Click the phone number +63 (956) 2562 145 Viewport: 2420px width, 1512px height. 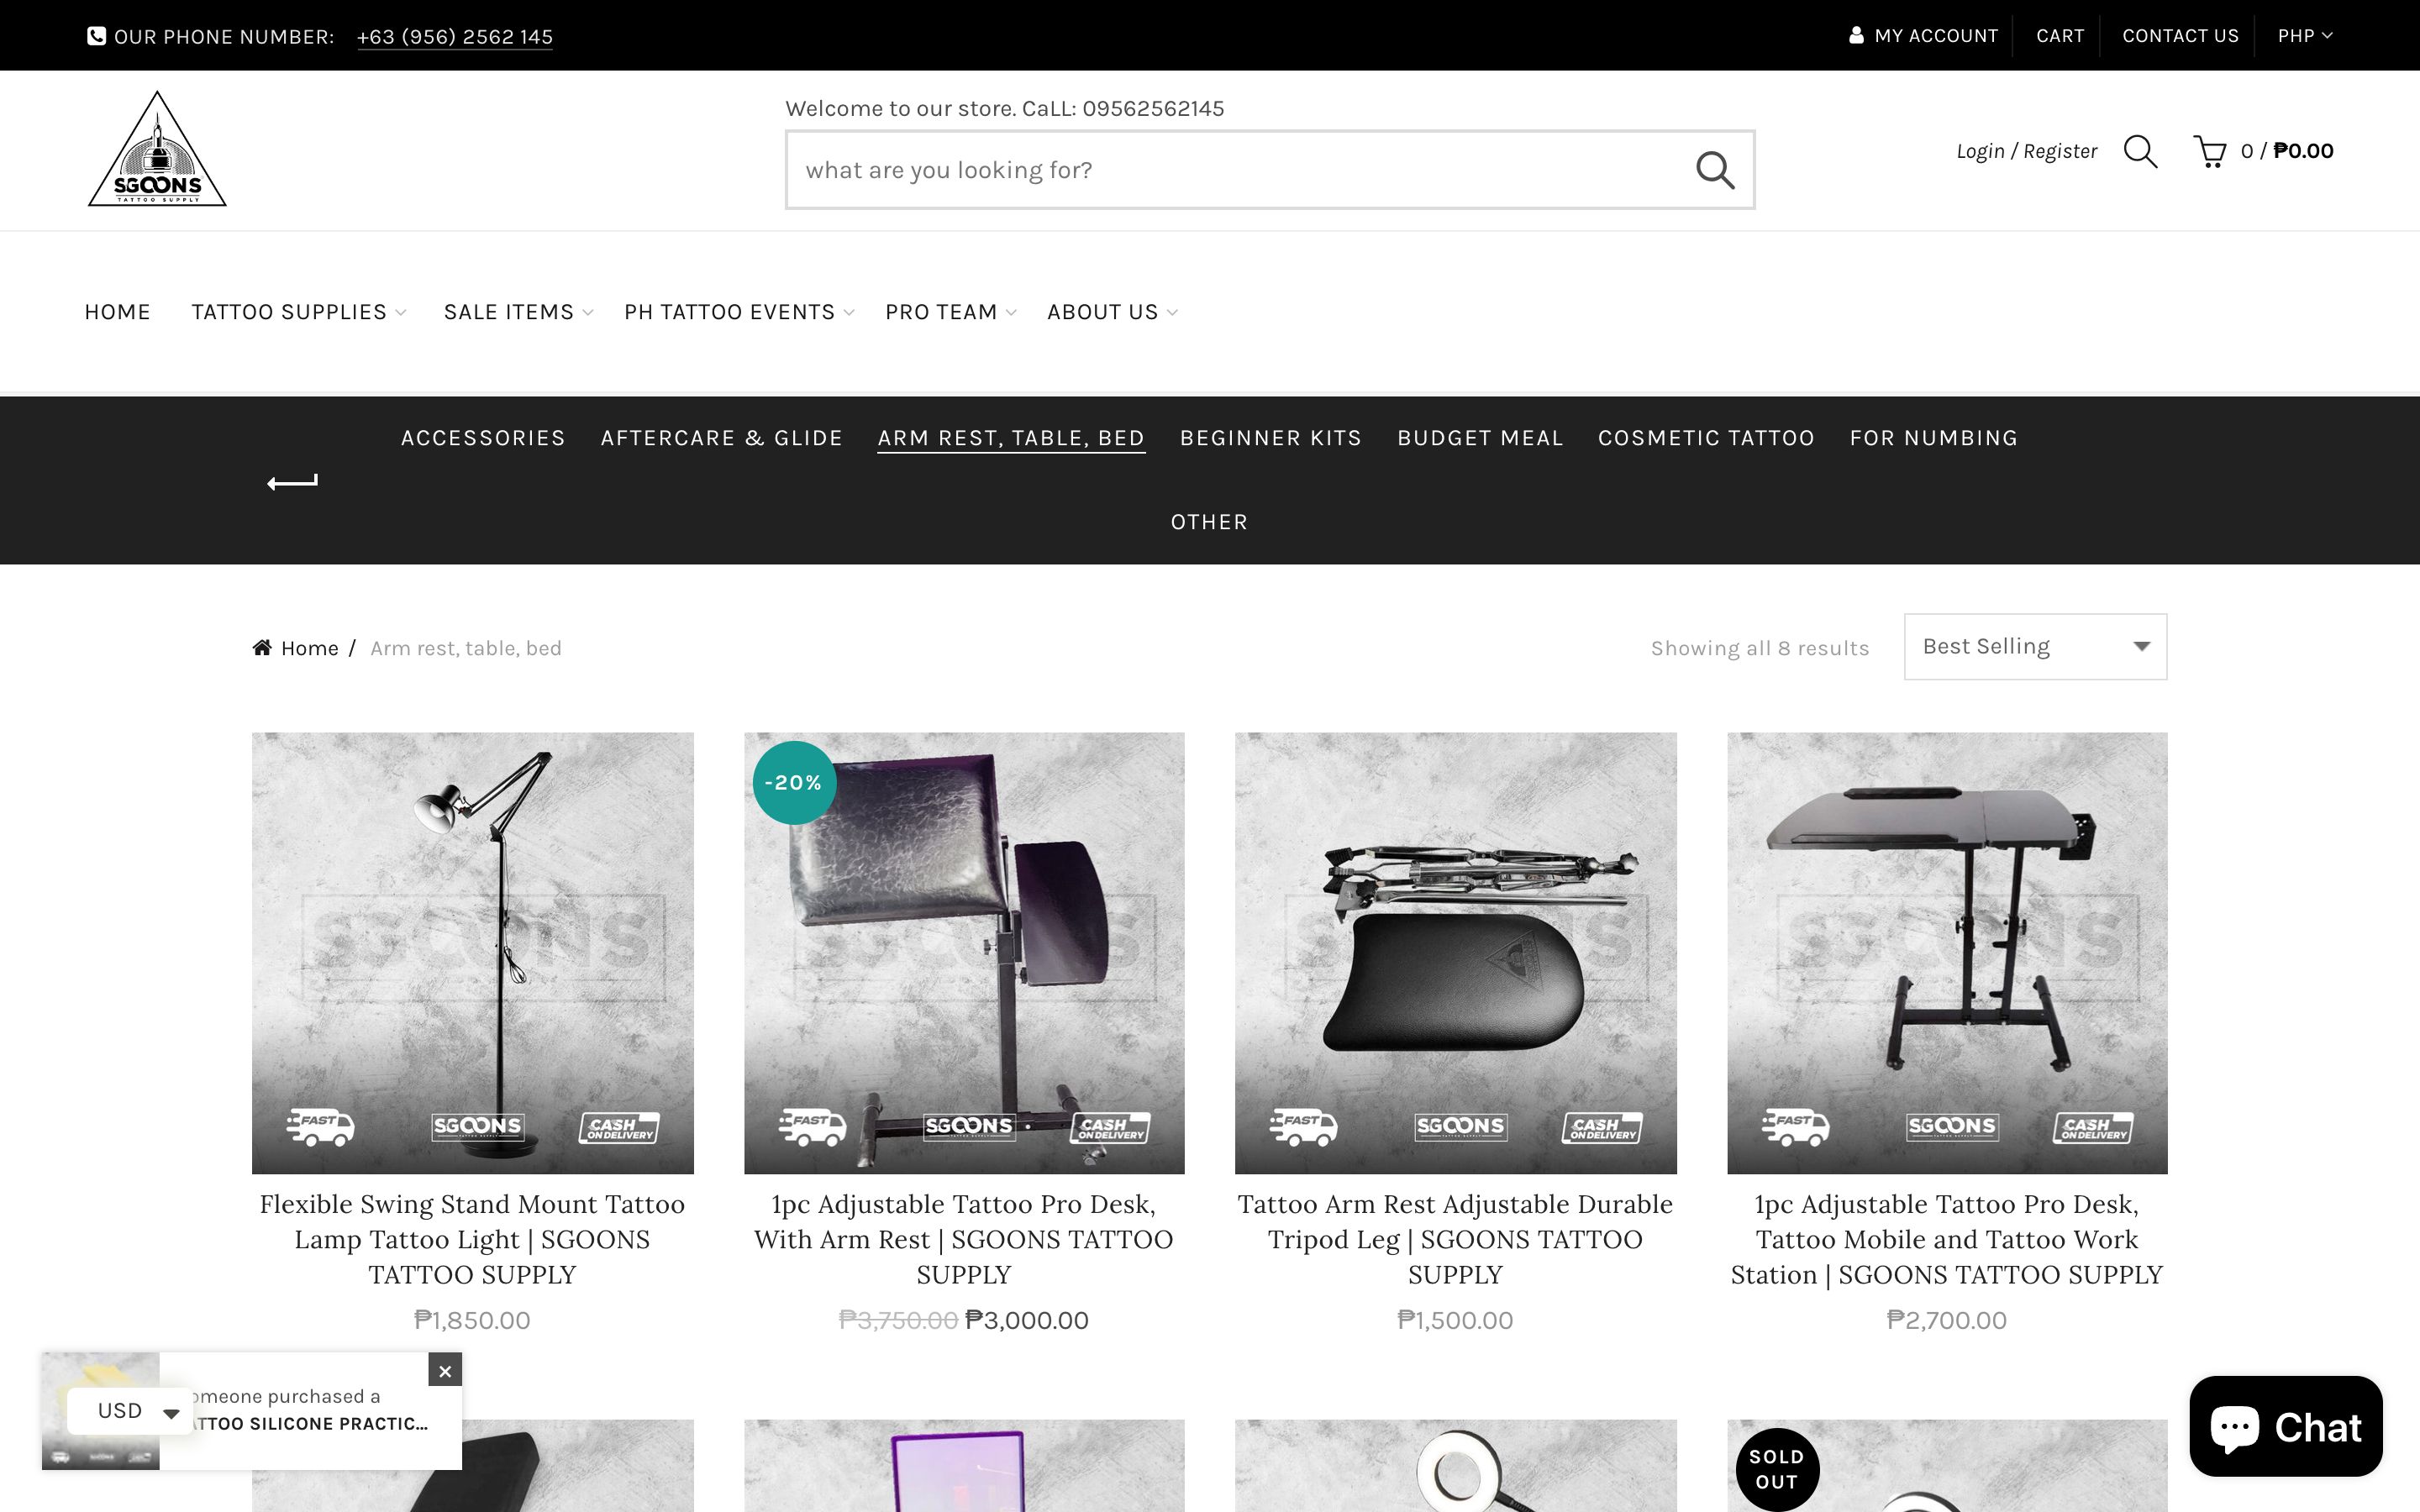(454, 37)
